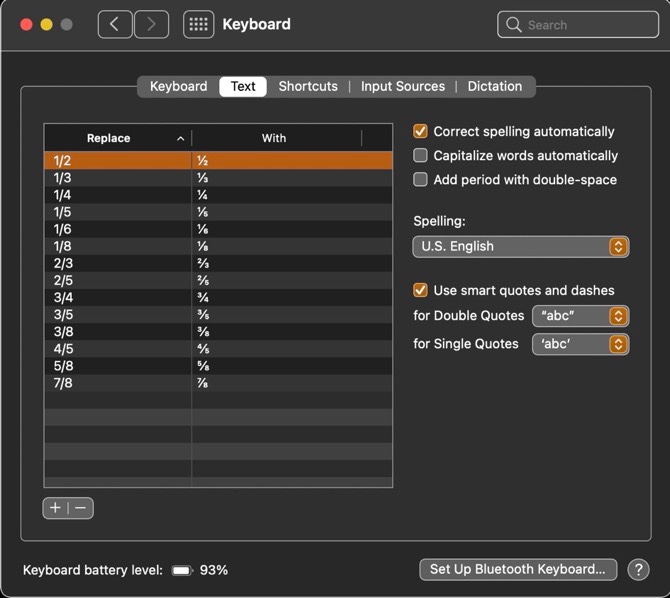
Task: Minimize the Keyboard window with yellow button
Action: tap(47, 24)
